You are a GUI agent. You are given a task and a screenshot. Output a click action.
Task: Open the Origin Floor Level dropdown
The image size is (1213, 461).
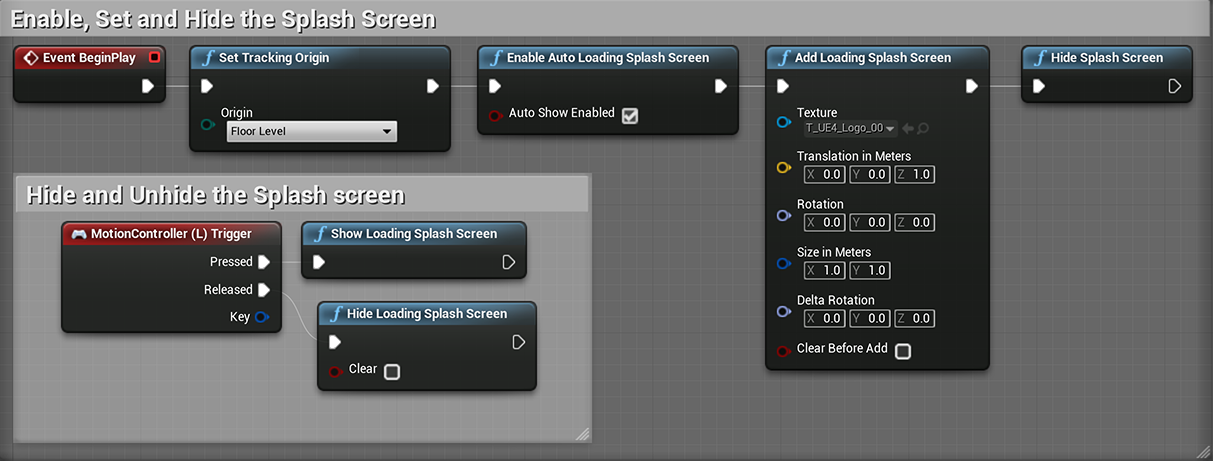312,131
